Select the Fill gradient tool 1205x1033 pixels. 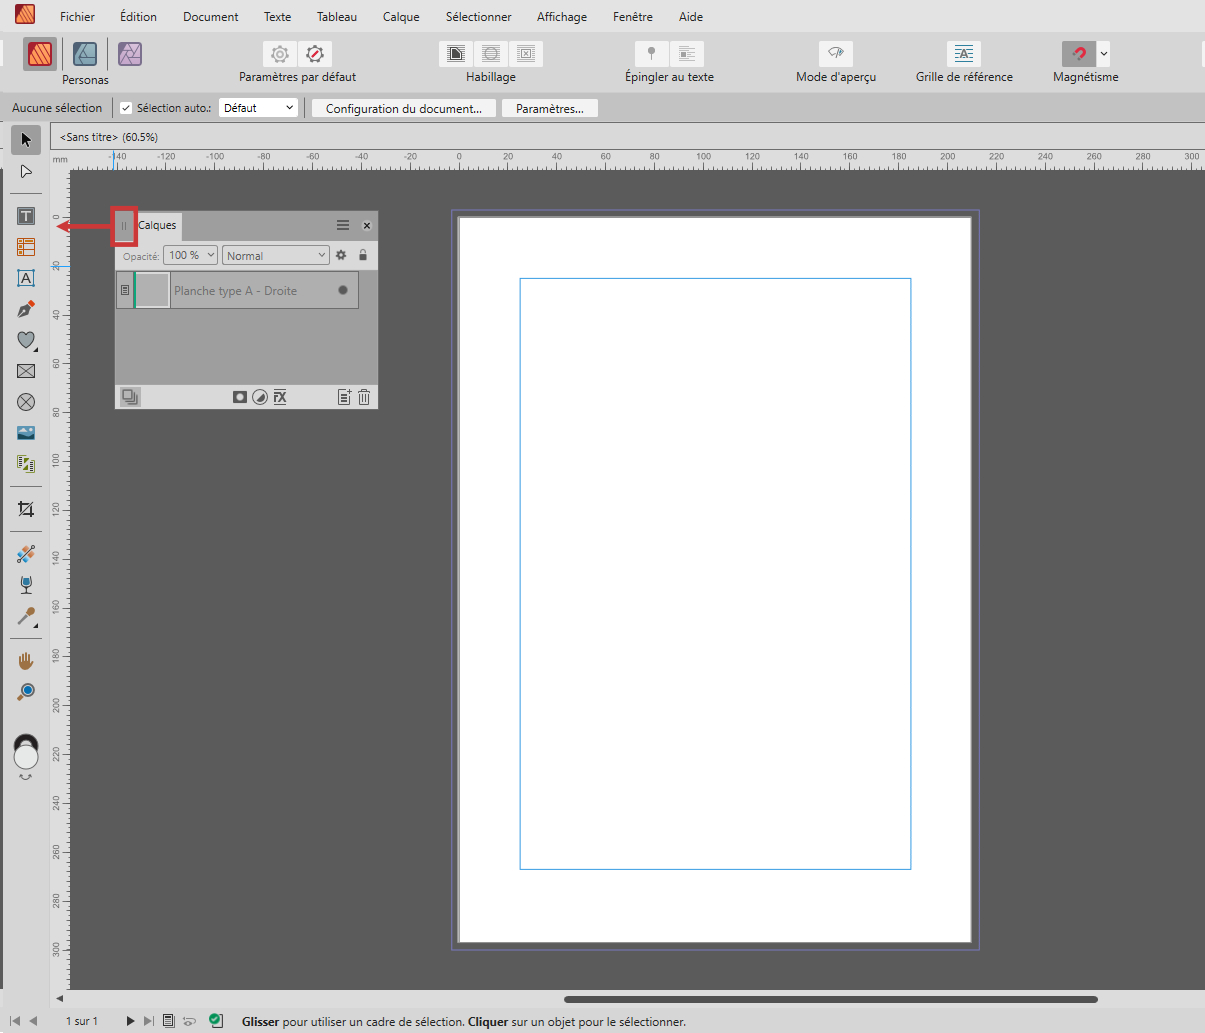[x=26, y=554]
